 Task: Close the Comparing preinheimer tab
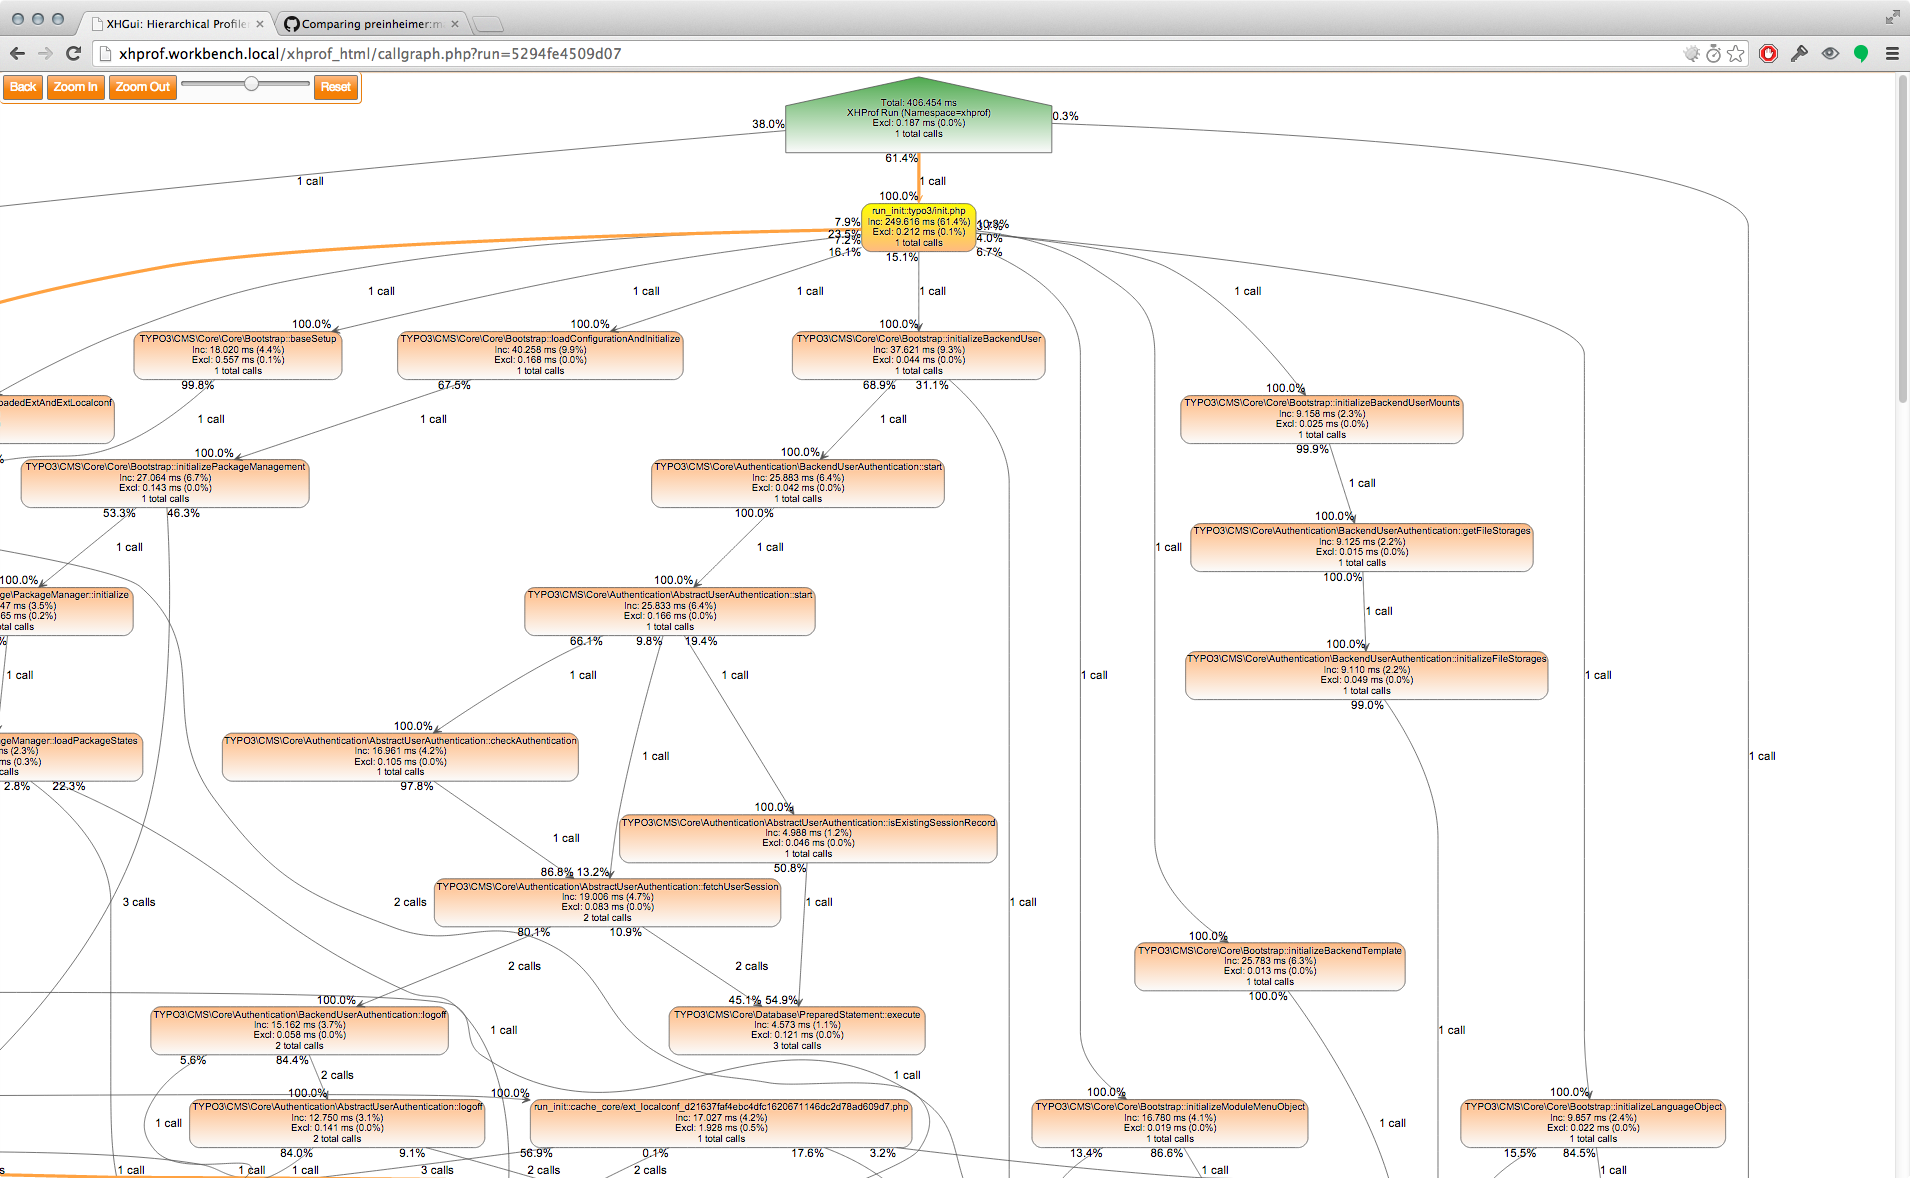(455, 23)
